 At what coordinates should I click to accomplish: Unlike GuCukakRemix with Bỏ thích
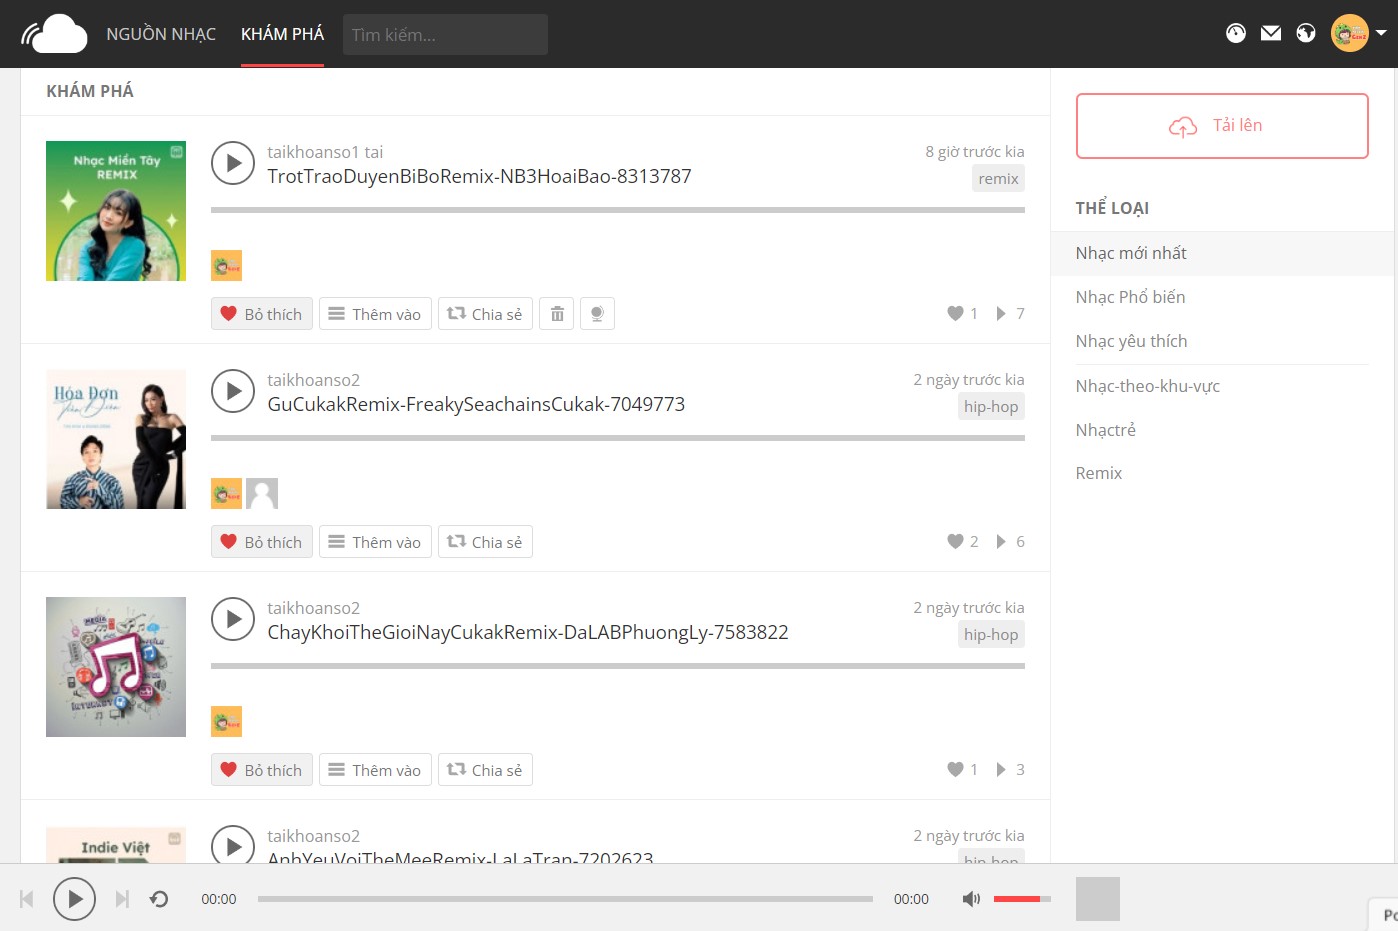pyautogui.click(x=262, y=542)
